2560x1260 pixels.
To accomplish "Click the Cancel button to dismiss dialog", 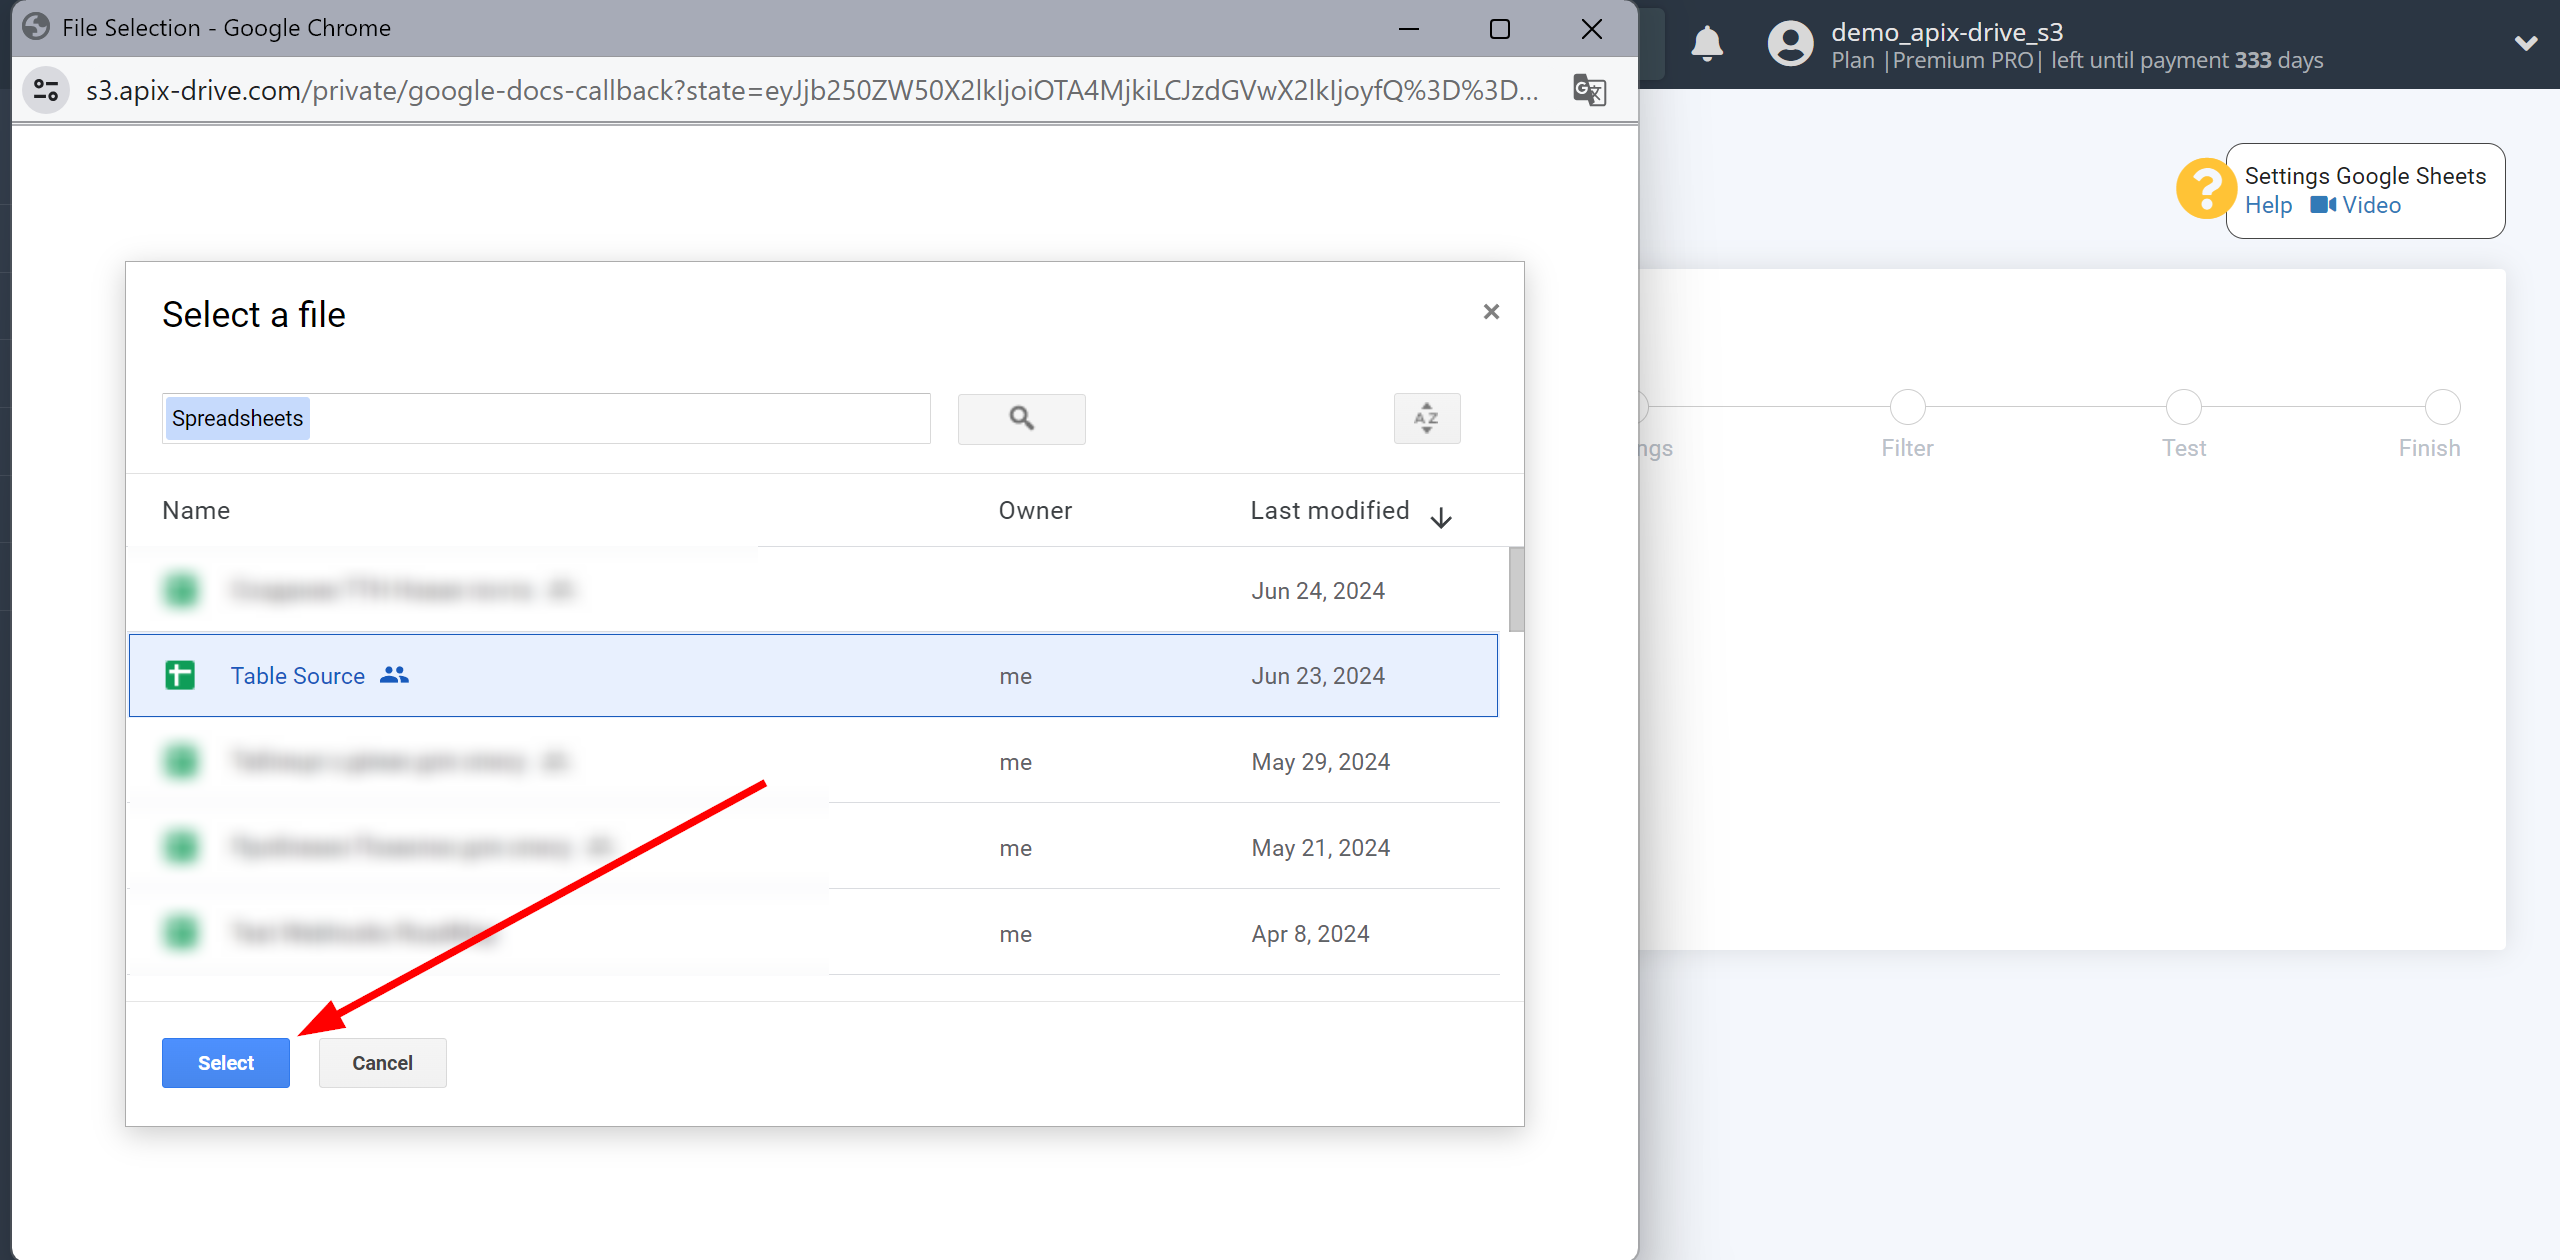I will [382, 1063].
